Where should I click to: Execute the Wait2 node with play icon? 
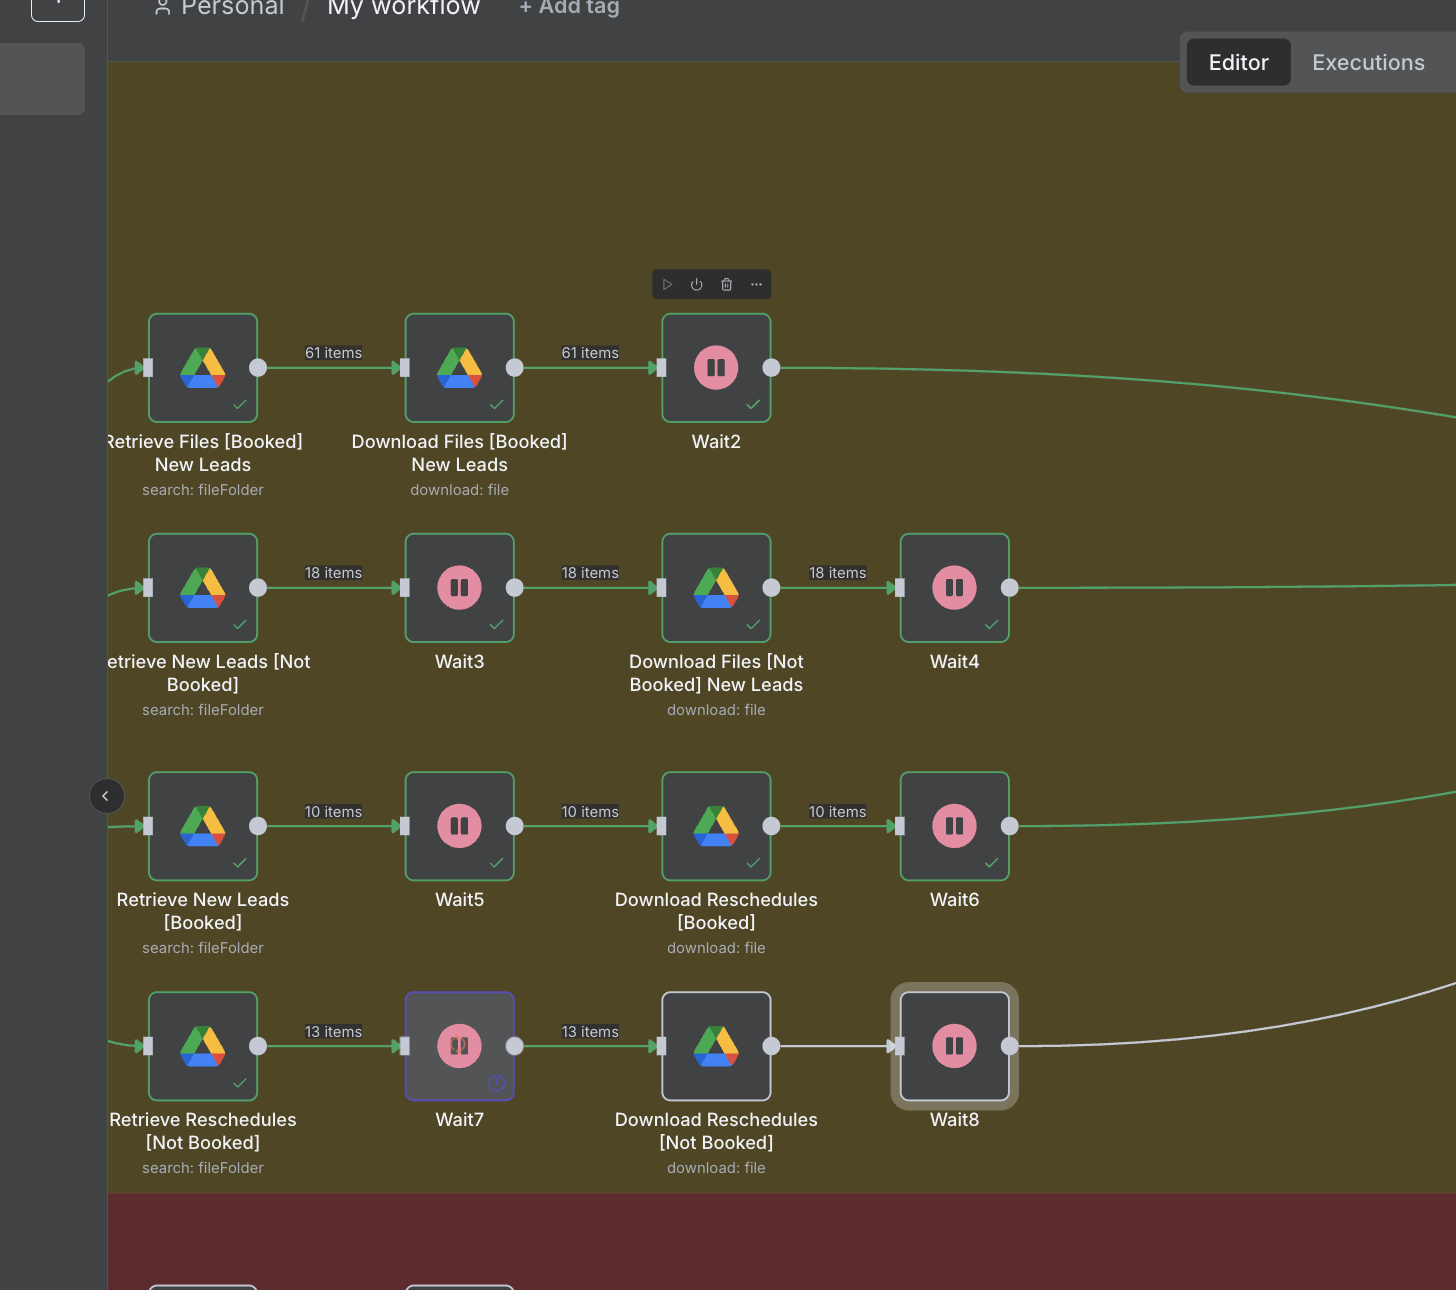667,285
